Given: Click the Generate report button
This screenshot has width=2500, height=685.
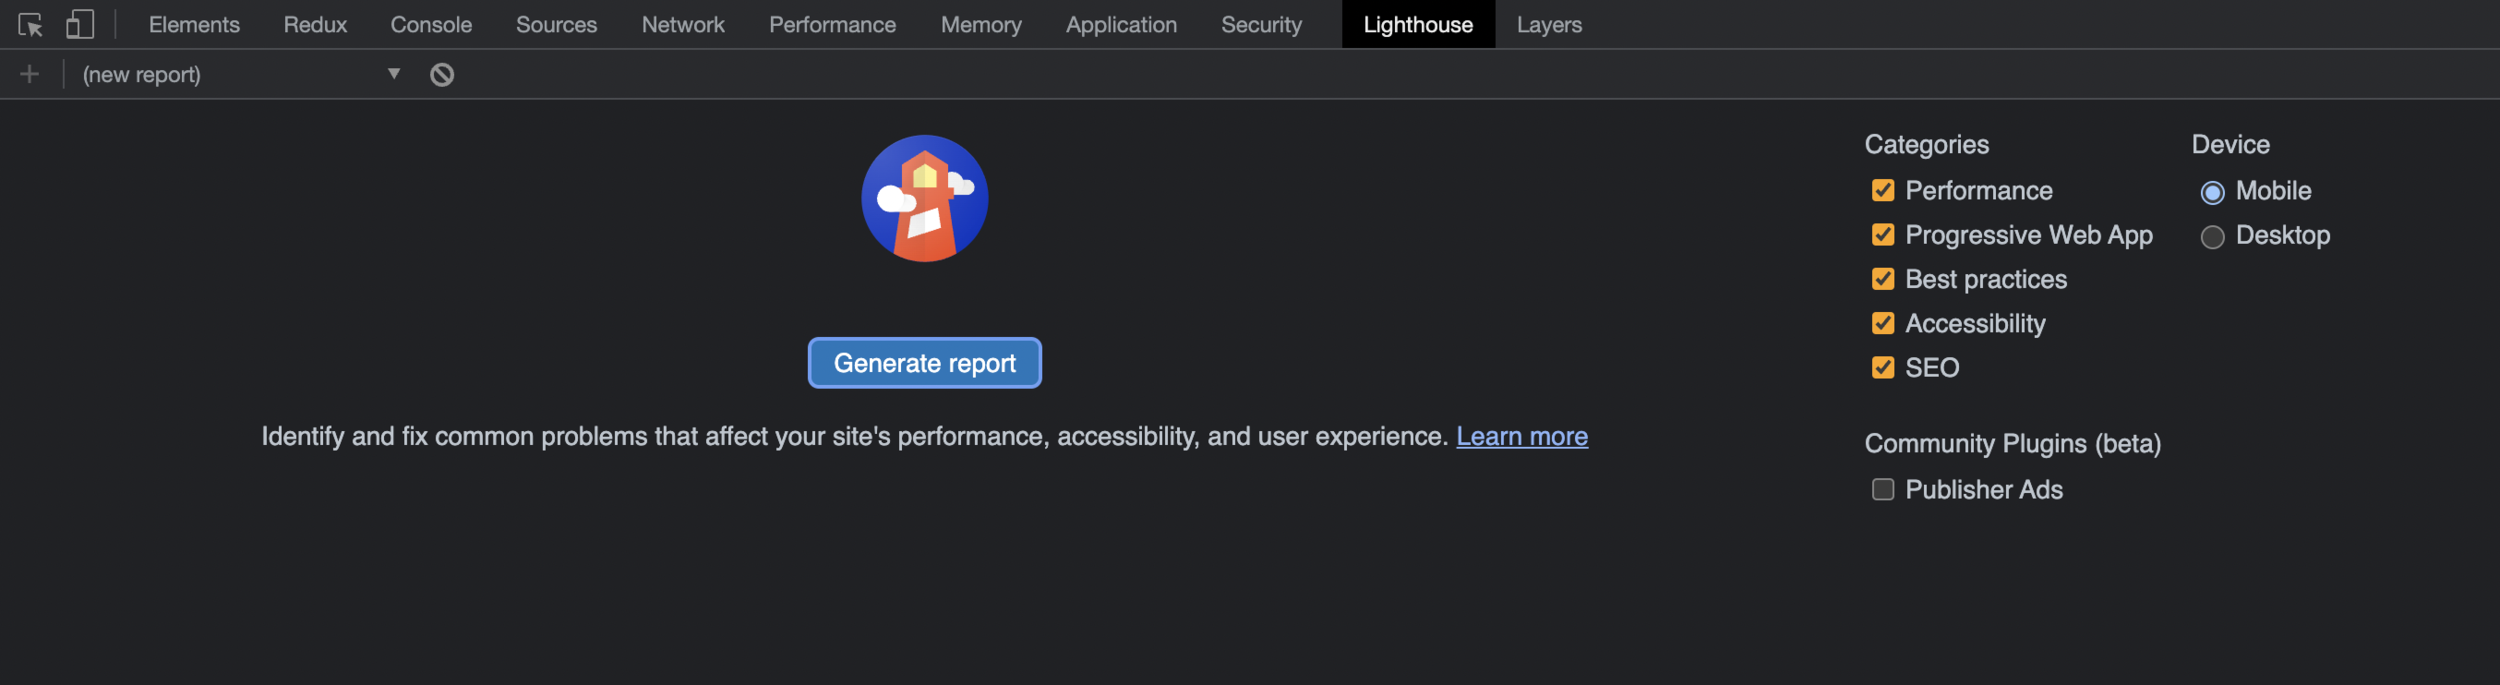Looking at the screenshot, I should pyautogui.click(x=925, y=363).
